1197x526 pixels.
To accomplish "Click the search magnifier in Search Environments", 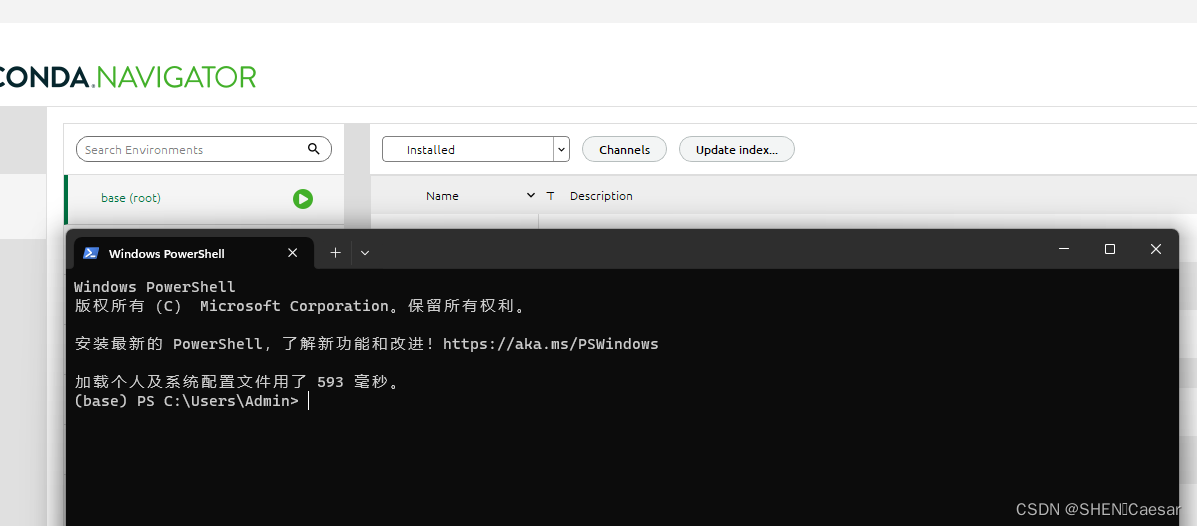I will [314, 149].
